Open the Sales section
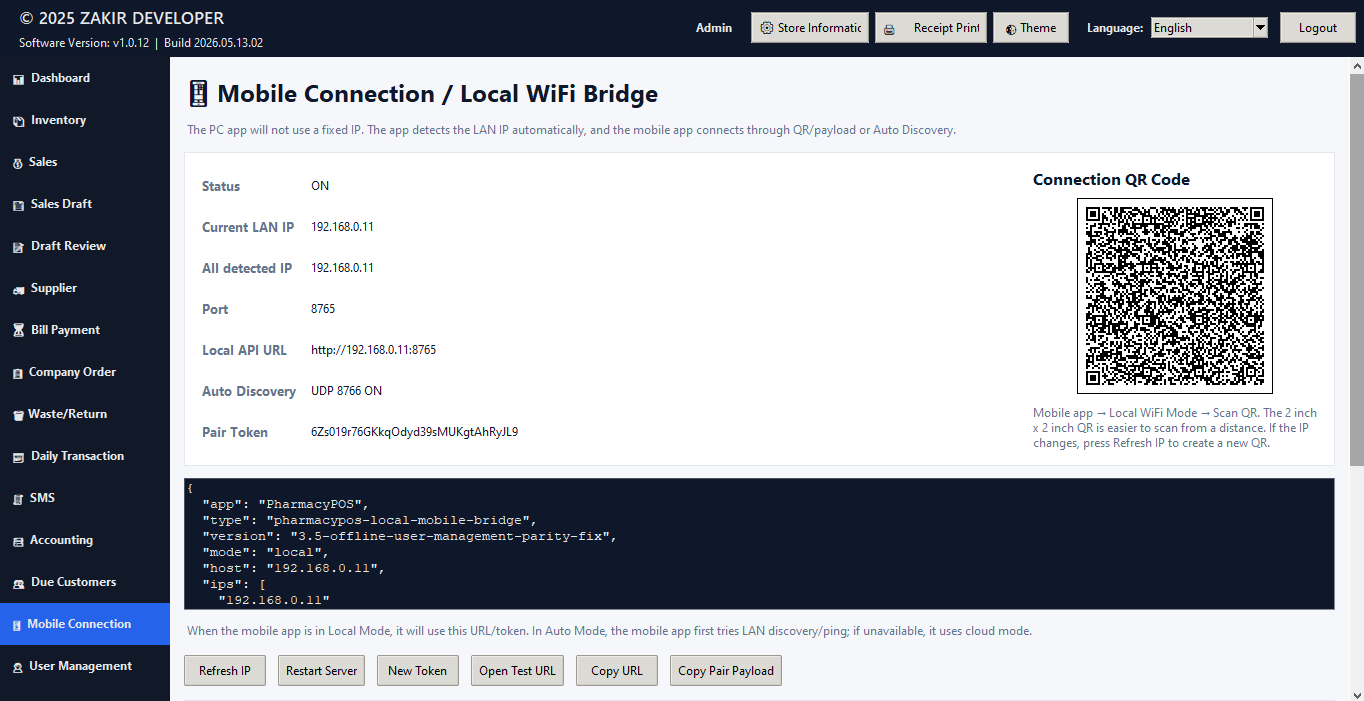Viewport: 1364px width, 701px height. coord(85,162)
